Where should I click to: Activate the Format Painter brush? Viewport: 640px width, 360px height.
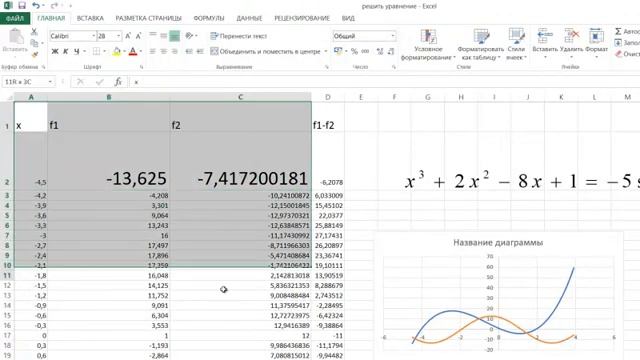click(34, 54)
